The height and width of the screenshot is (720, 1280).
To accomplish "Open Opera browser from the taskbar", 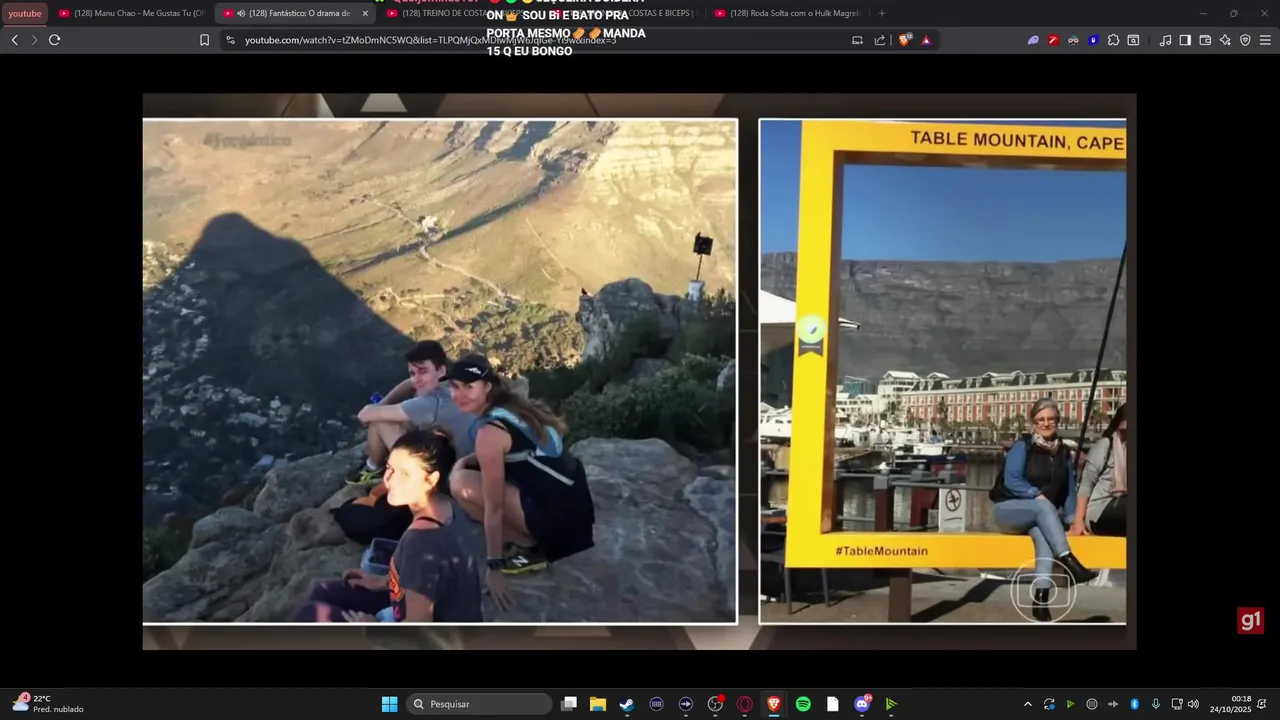I will [x=744, y=704].
